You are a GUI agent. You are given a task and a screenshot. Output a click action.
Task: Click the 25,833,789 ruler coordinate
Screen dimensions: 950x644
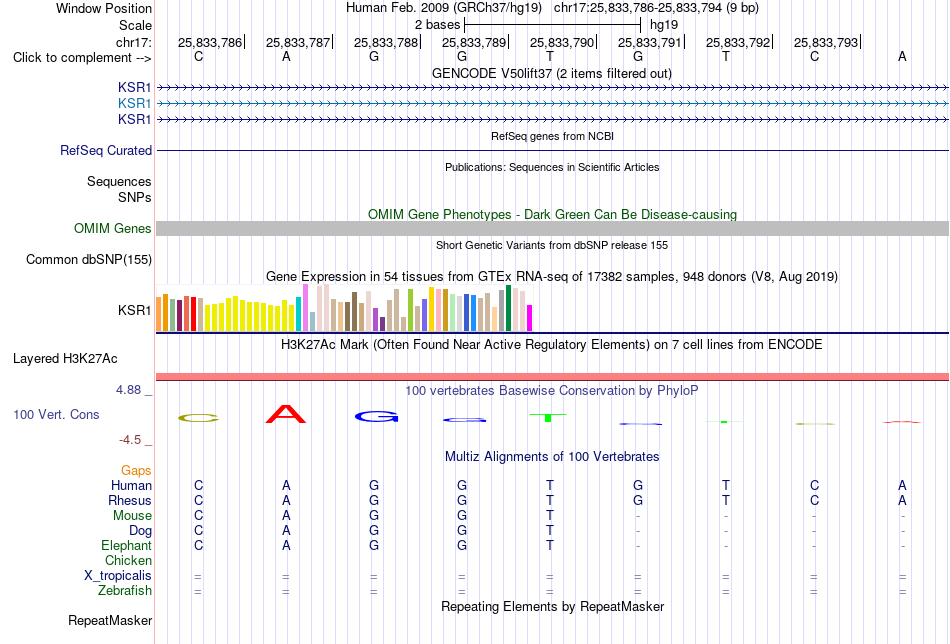474,42
